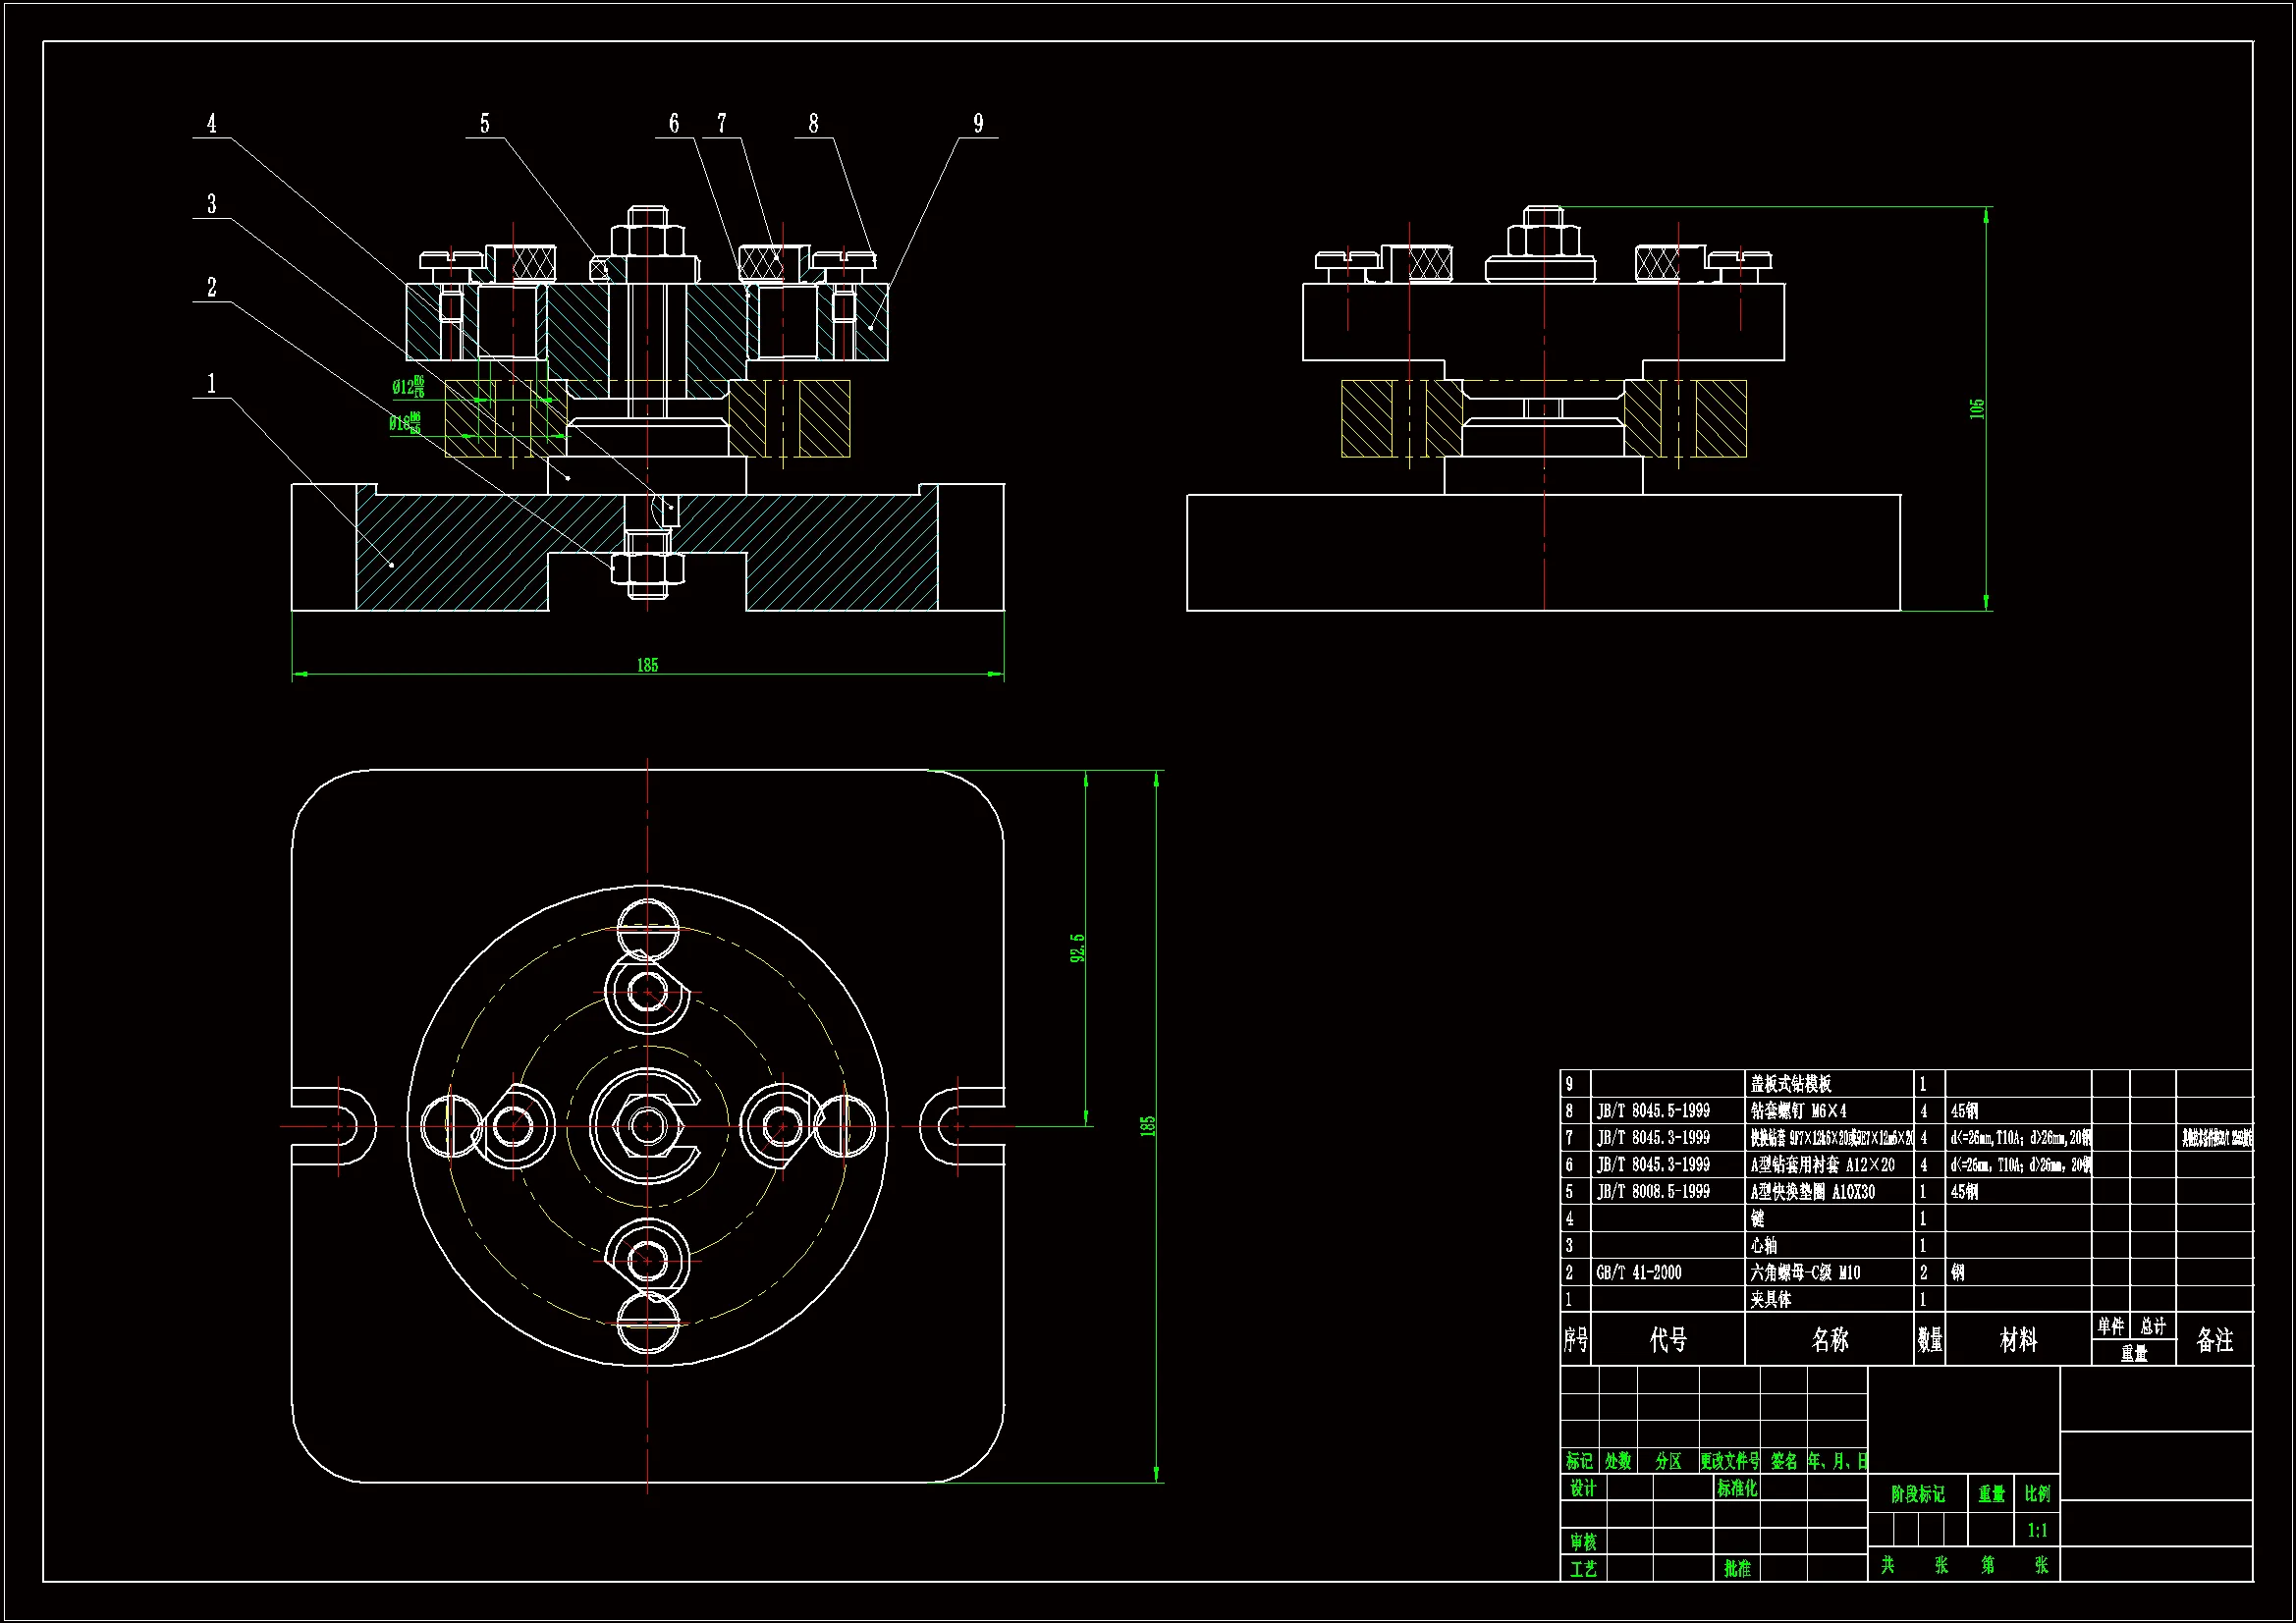The width and height of the screenshot is (2296, 1623).
Task: Click the 92.5 vertical dimension text
Action: [x=1077, y=948]
